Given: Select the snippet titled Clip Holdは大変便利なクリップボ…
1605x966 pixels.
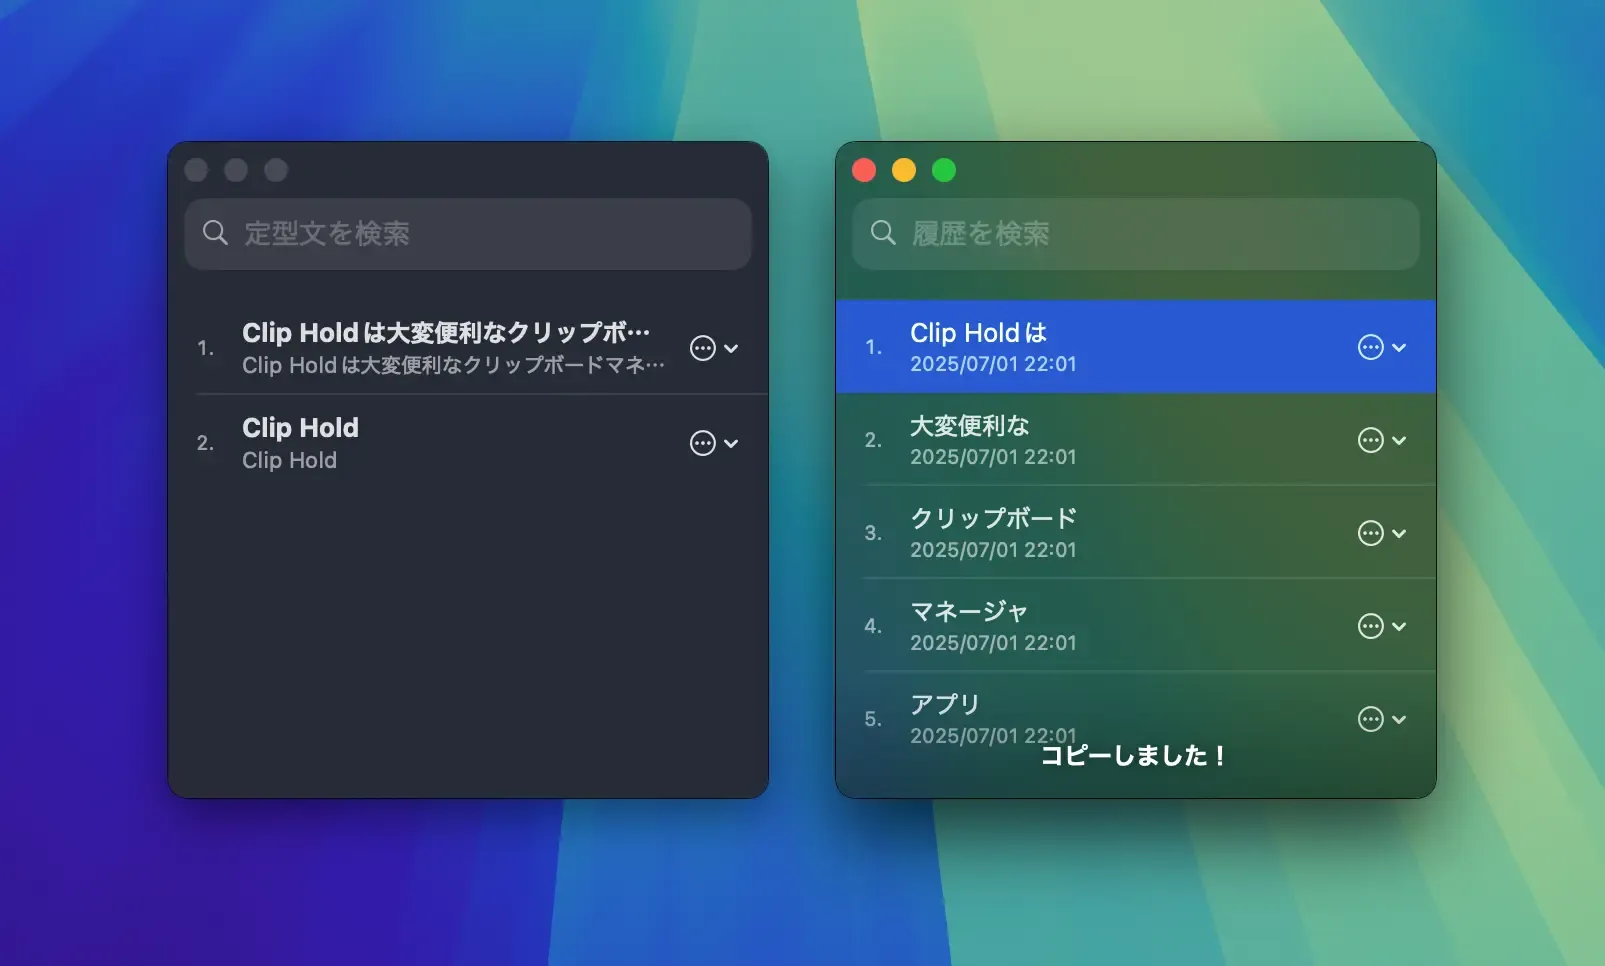Looking at the screenshot, I should coord(446,332).
